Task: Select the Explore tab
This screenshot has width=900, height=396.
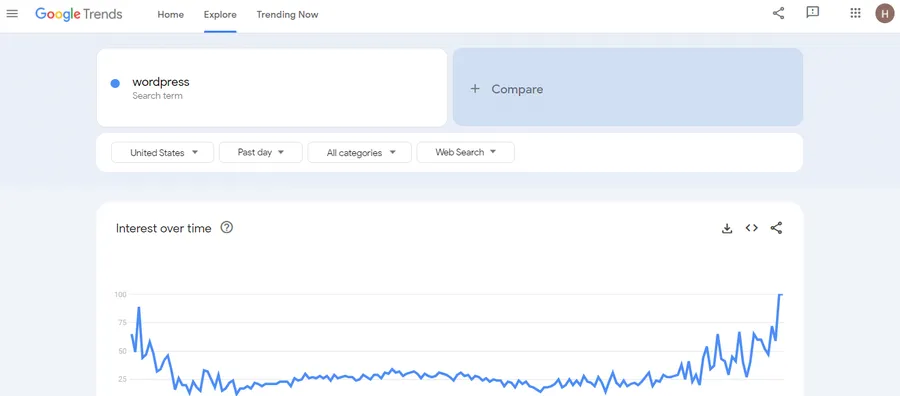Action: (x=220, y=15)
